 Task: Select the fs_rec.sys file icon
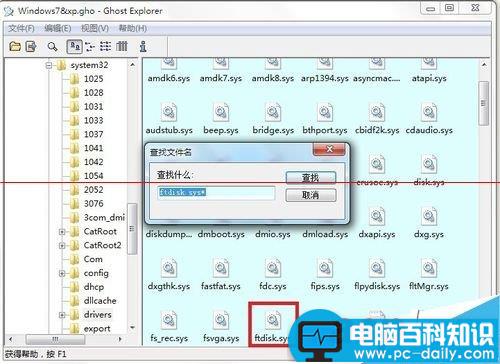(169, 320)
